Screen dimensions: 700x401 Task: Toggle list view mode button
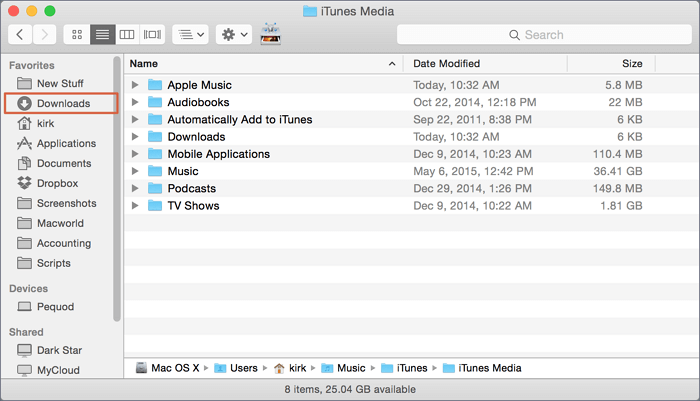click(x=102, y=35)
